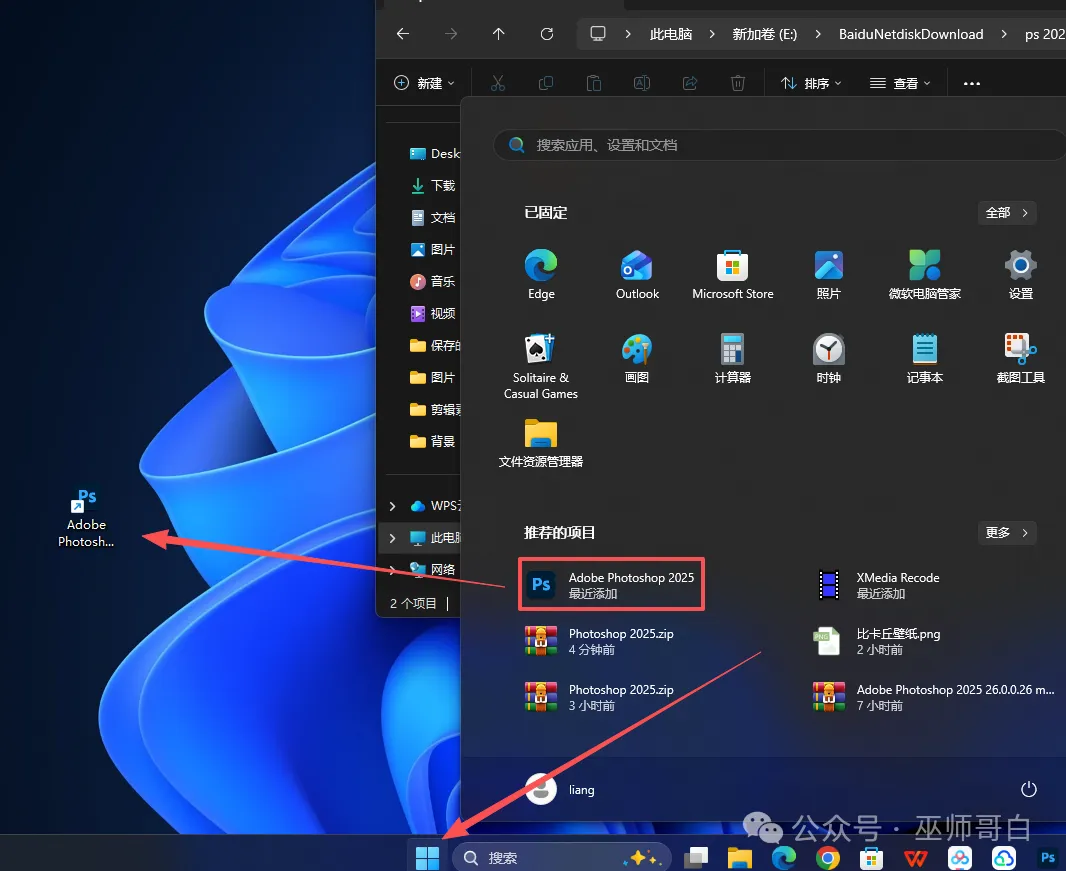Image resolution: width=1066 pixels, height=871 pixels.
Task: Open Adobe Photoshop 2025 26.0.0.26 archive
Action: point(934,697)
